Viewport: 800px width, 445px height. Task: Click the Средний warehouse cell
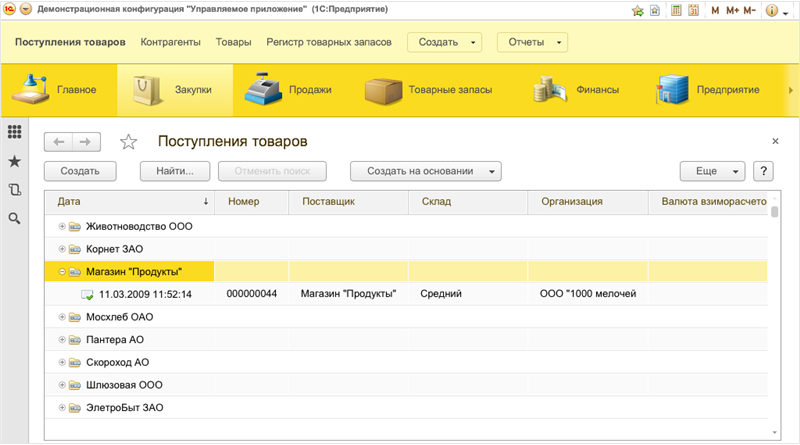click(x=468, y=294)
